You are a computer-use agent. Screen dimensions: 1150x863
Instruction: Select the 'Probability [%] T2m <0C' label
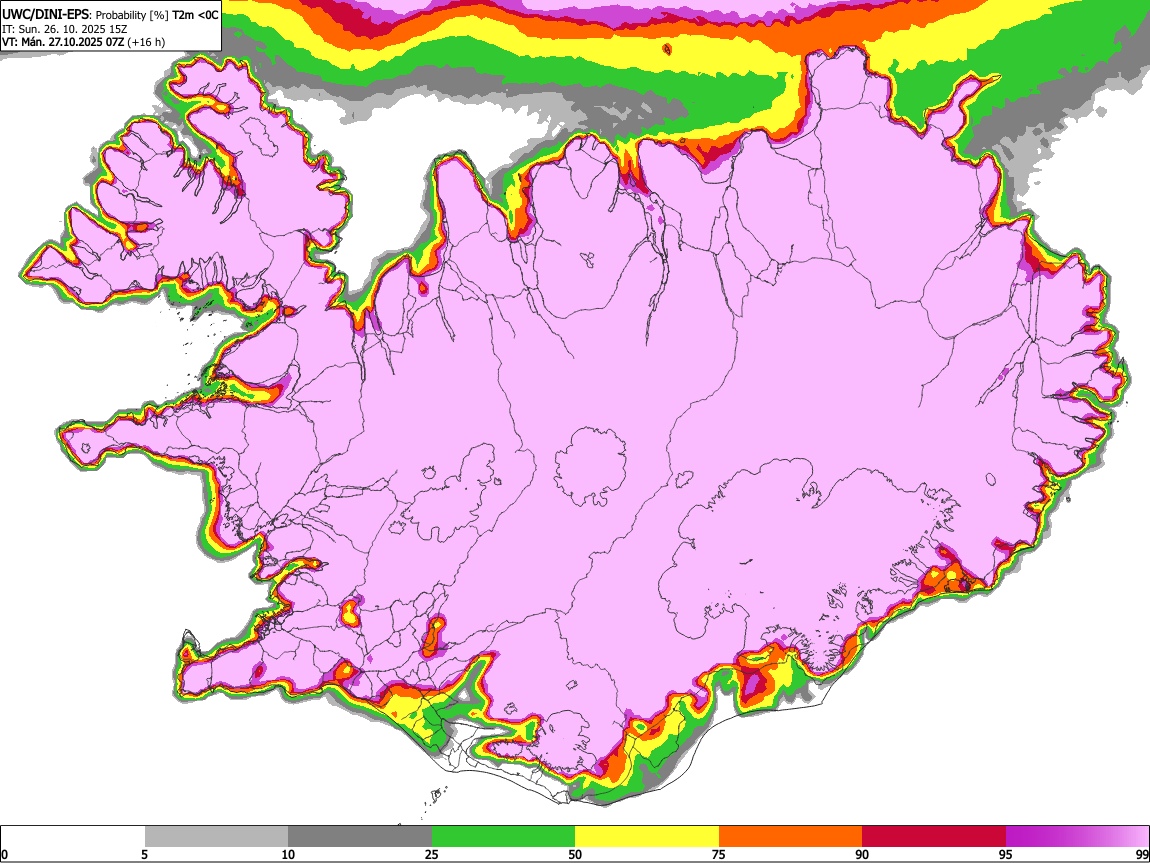157,15
